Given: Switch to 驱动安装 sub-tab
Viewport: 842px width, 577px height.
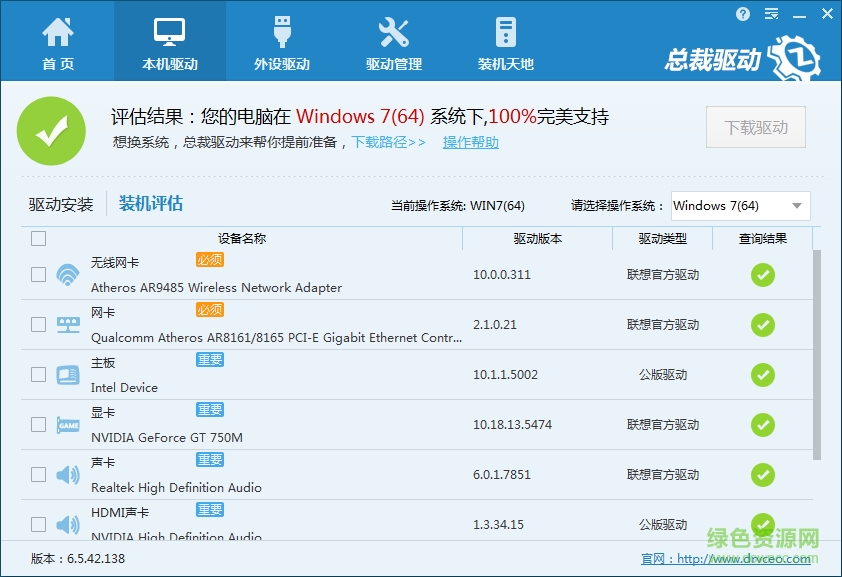Looking at the screenshot, I should [61, 204].
